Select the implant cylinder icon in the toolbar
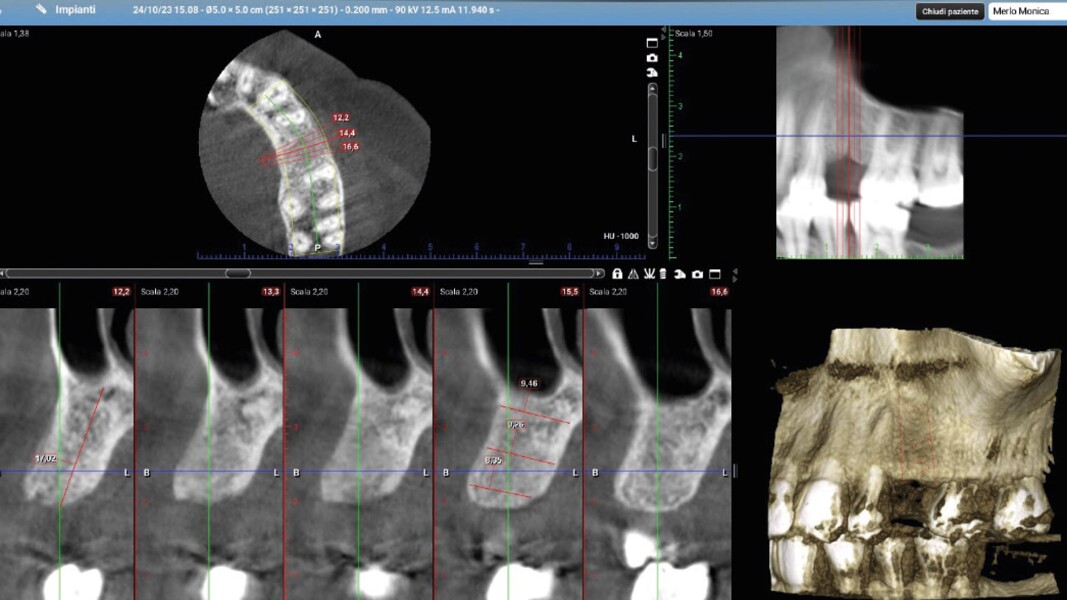 [x=662, y=273]
